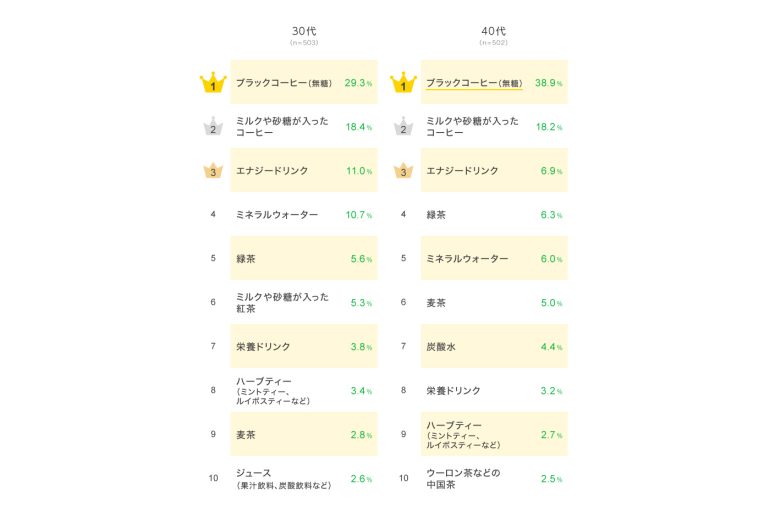Click the 40代 column heading

tap(494, 31)
